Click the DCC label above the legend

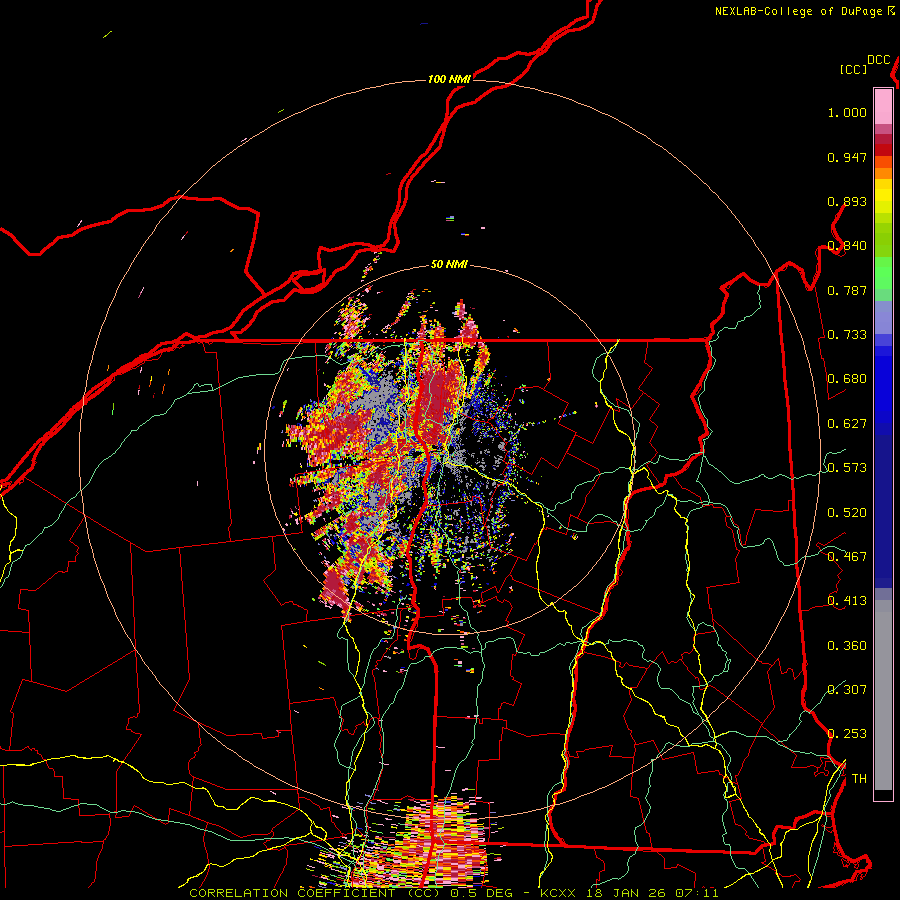879,60
